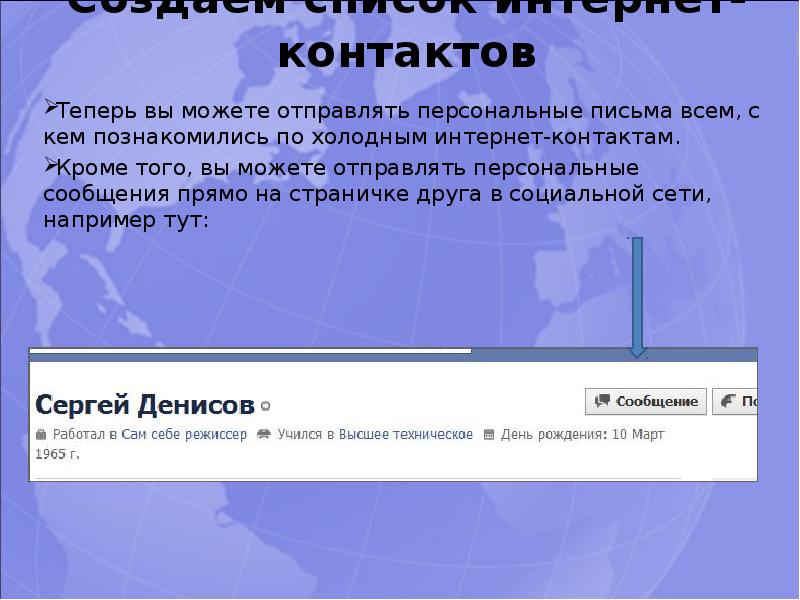This screenshot has width=800, height=600.
Task: Click the second bullet arrow before Кроме того
Action: click(x=49, y=164)
